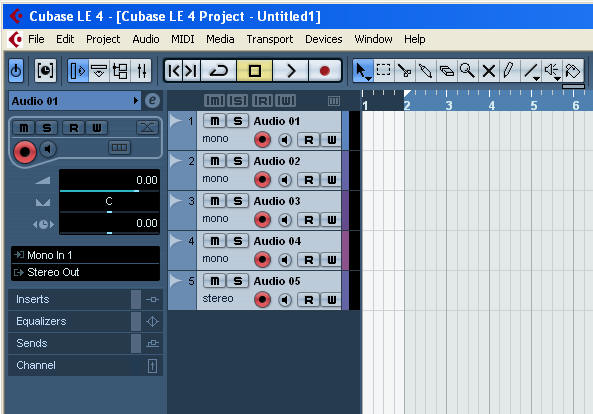This screenshot has width=593, height=414.
Task: Solo track Audio 02
Action: click(238, 161)
